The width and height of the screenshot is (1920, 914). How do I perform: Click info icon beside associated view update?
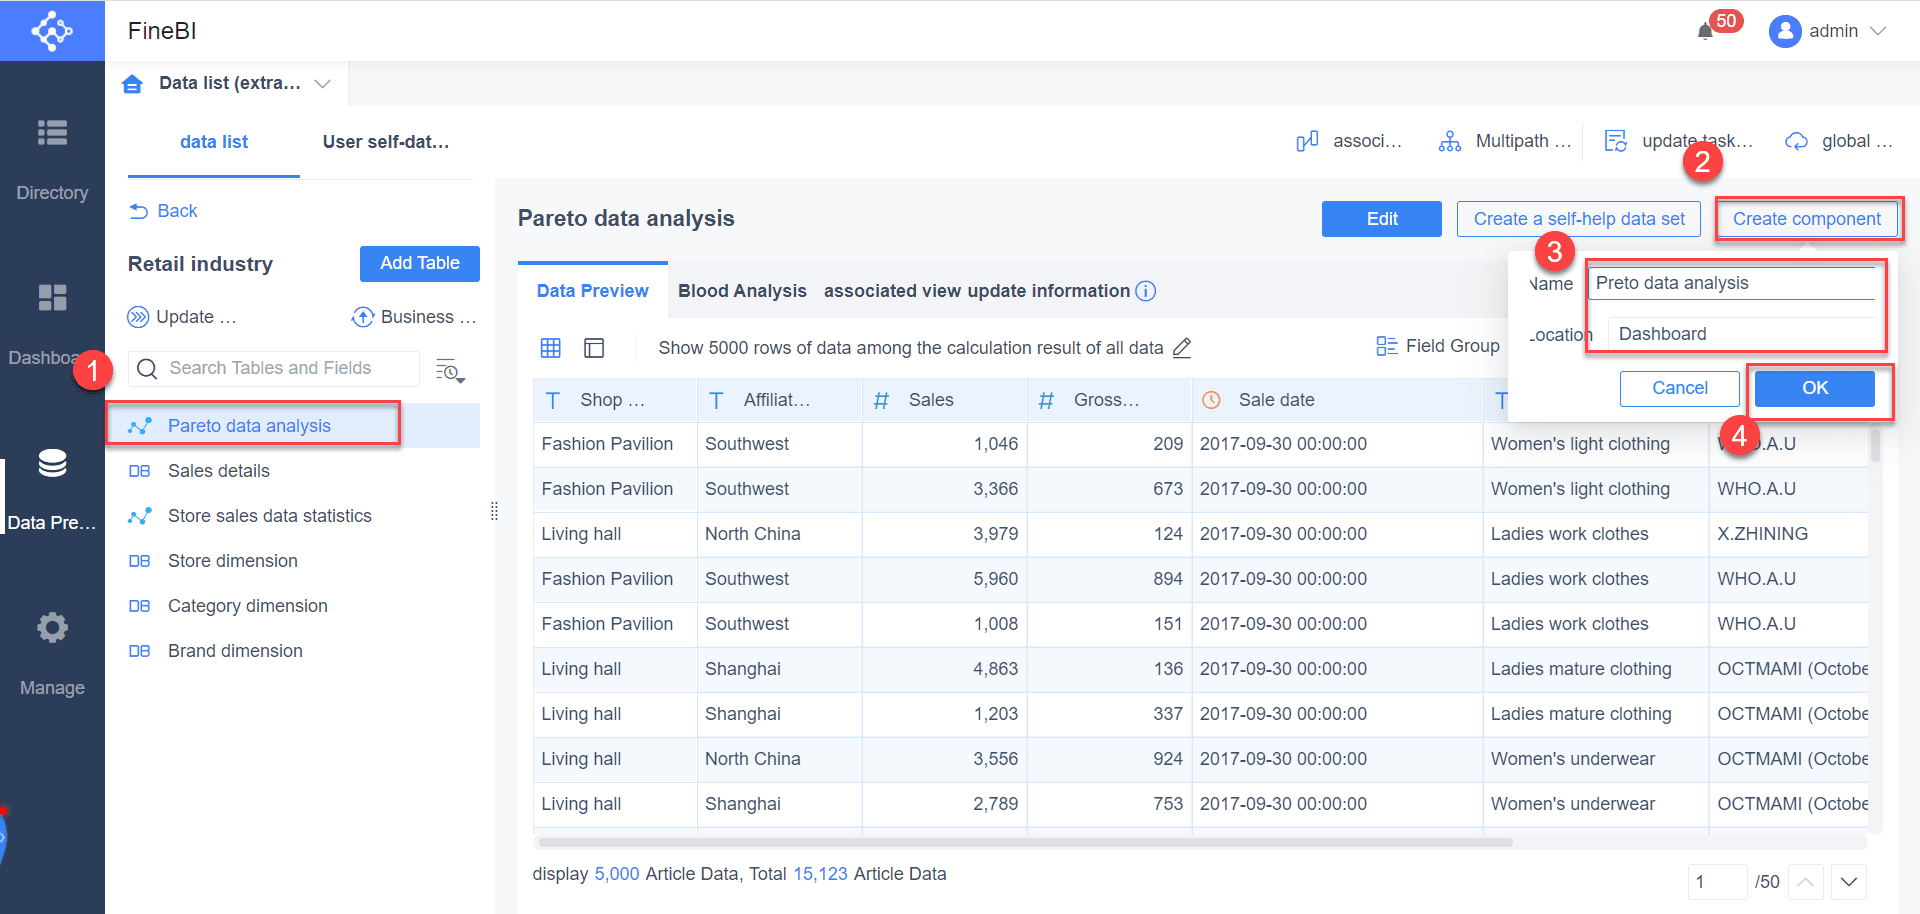pyautogui.click(x=1146, y=291)
